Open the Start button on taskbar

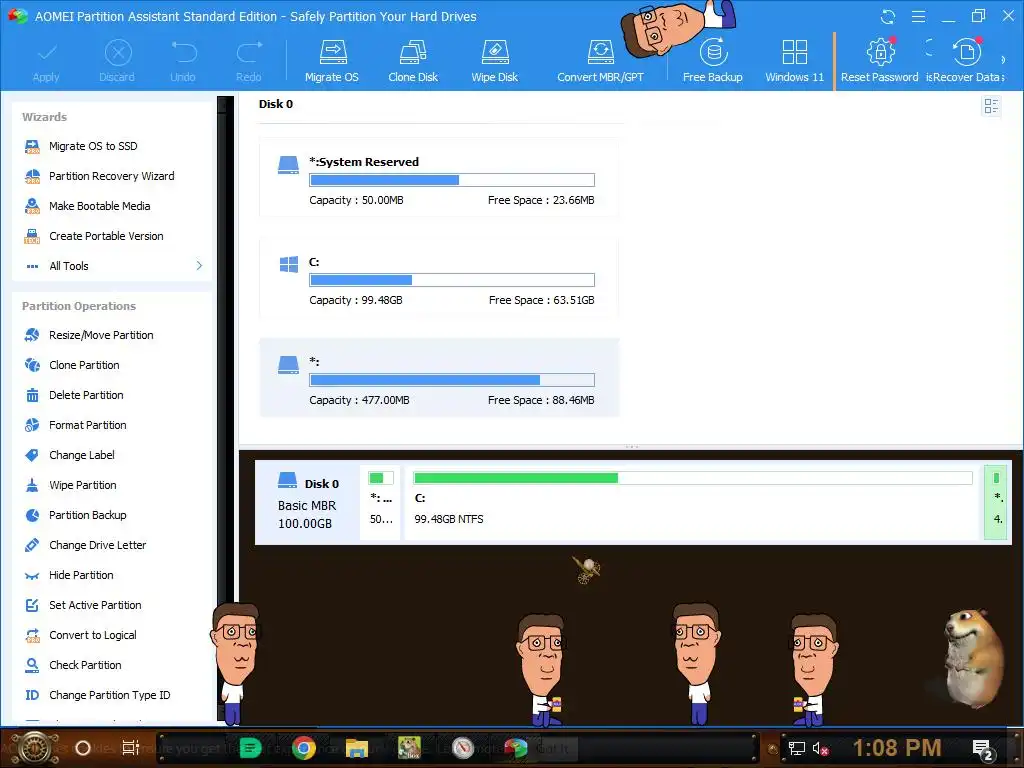click(35, 748)
